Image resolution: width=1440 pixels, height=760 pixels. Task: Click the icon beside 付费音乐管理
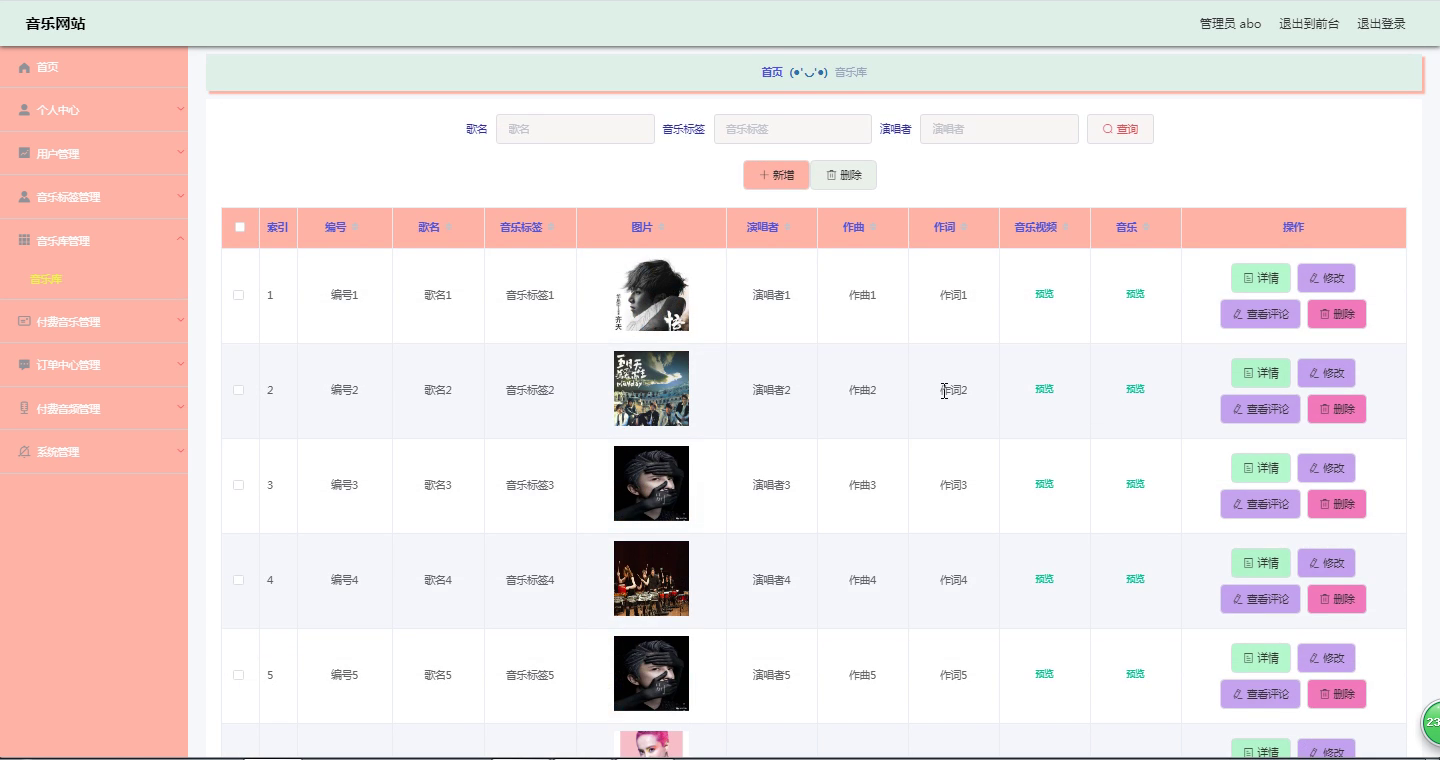pyautogui.click(x=24, y=321)
